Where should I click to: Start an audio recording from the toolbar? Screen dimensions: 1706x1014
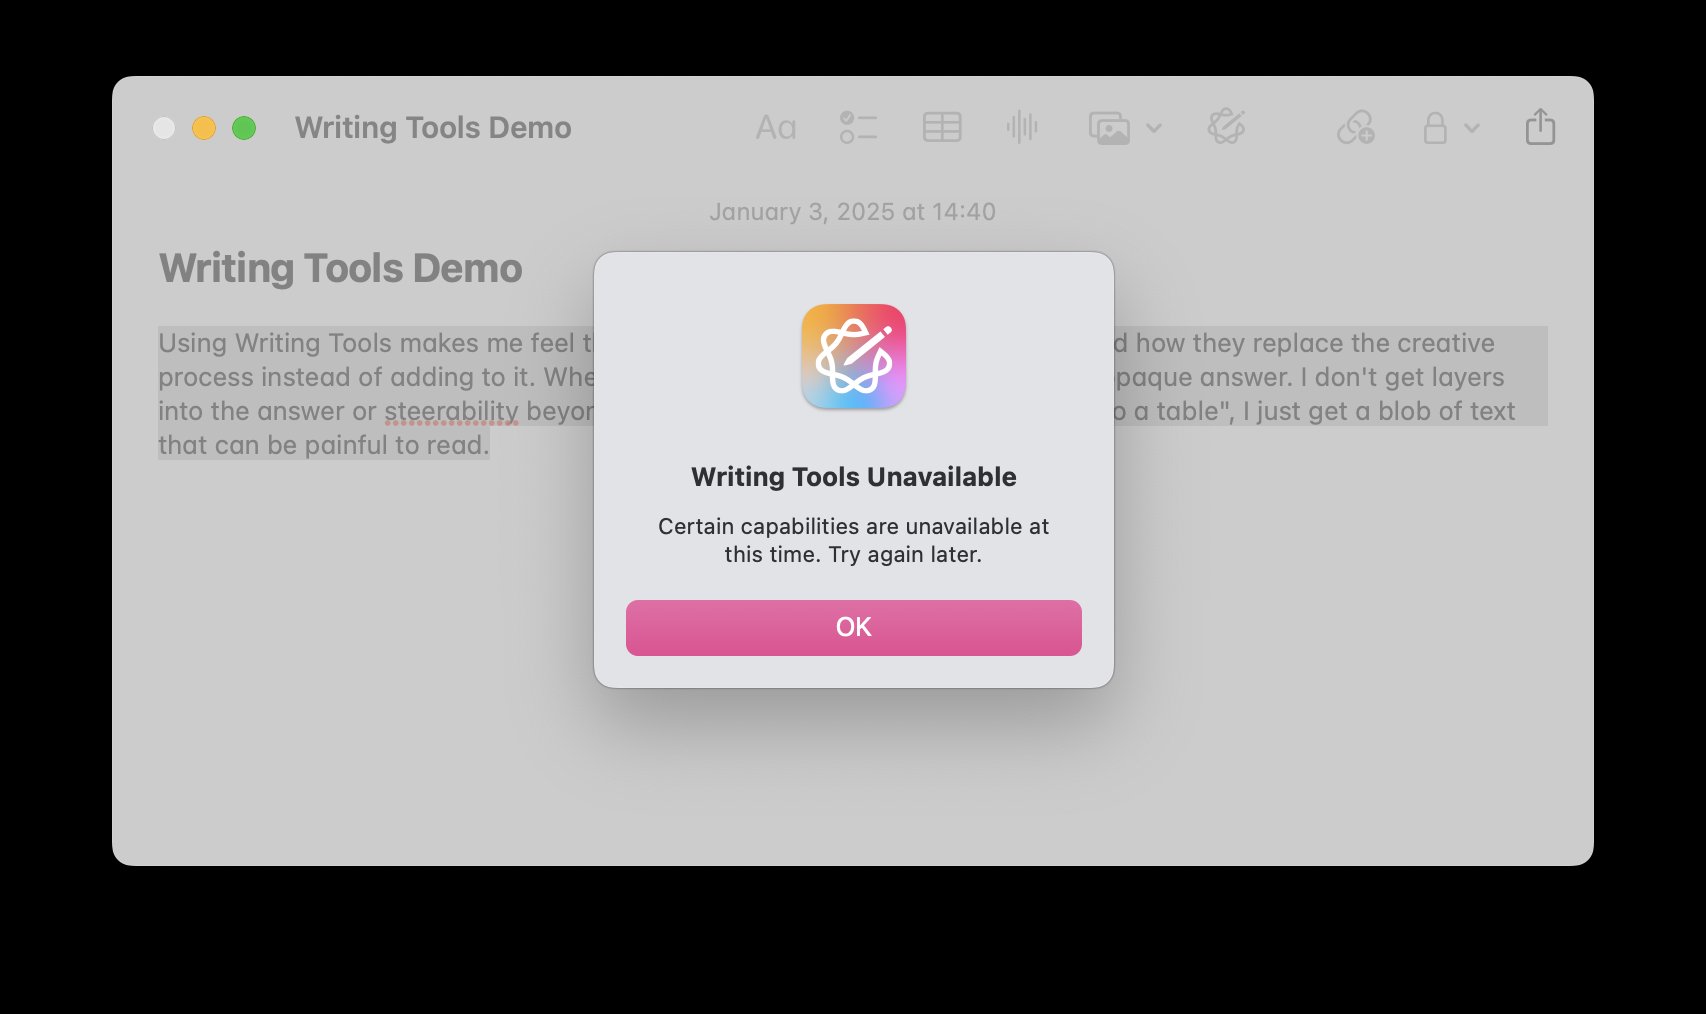click(x=1021, y=128)
